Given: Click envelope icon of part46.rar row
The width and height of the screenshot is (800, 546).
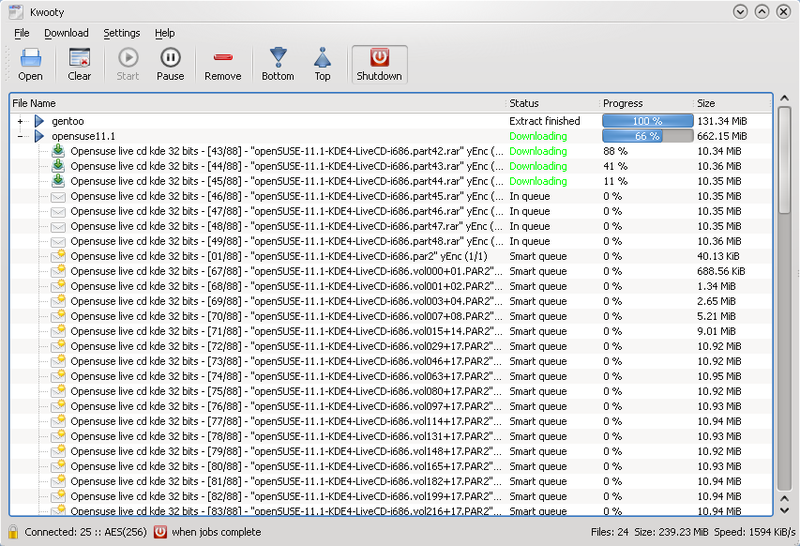Looking at the screenshot, I should point(58,211).
